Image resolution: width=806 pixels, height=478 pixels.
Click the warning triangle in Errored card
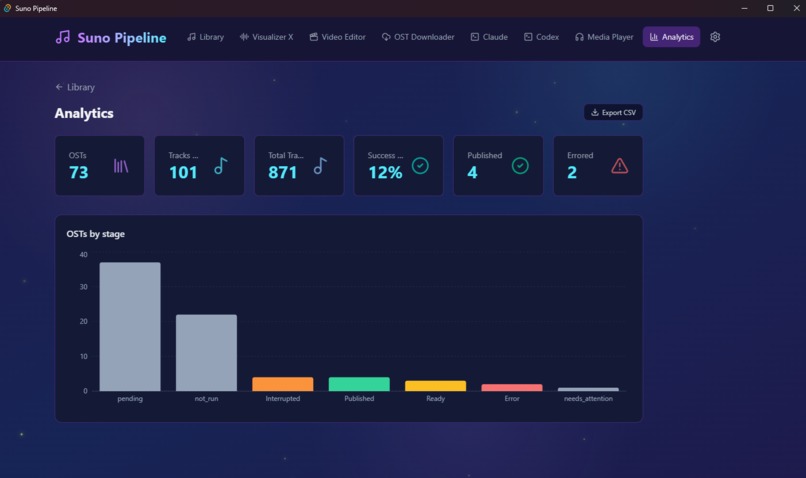[x=619, y=166]
